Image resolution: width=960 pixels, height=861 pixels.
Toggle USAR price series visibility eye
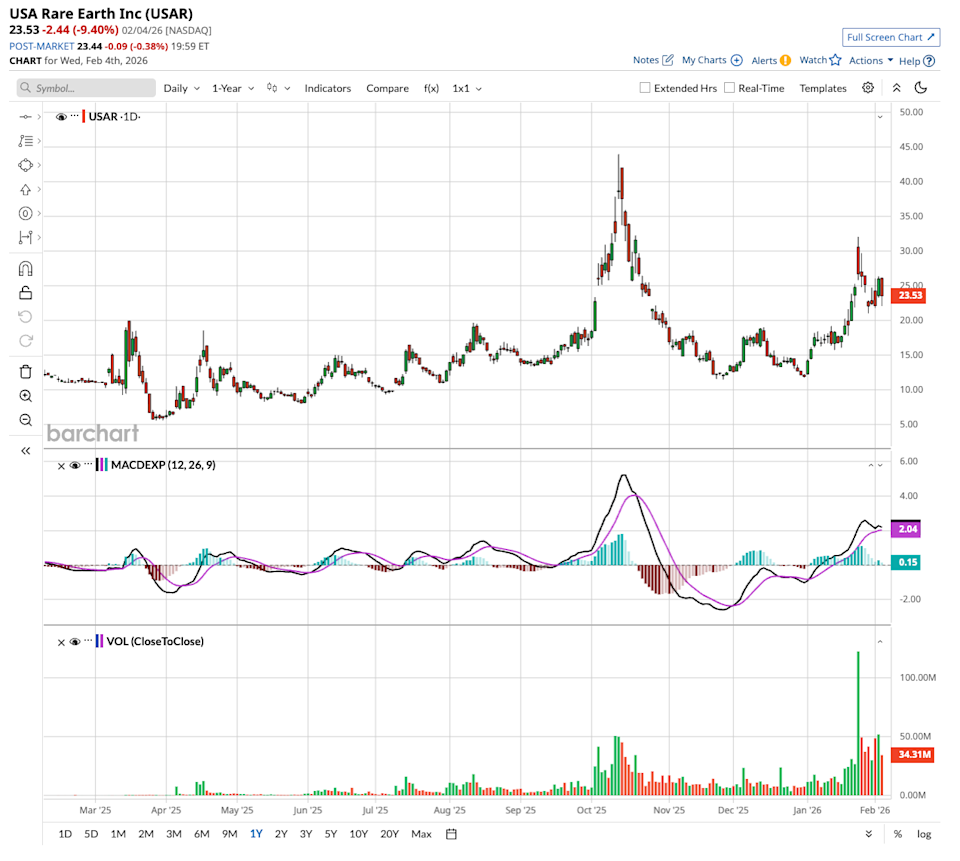(x=61, y=116)
